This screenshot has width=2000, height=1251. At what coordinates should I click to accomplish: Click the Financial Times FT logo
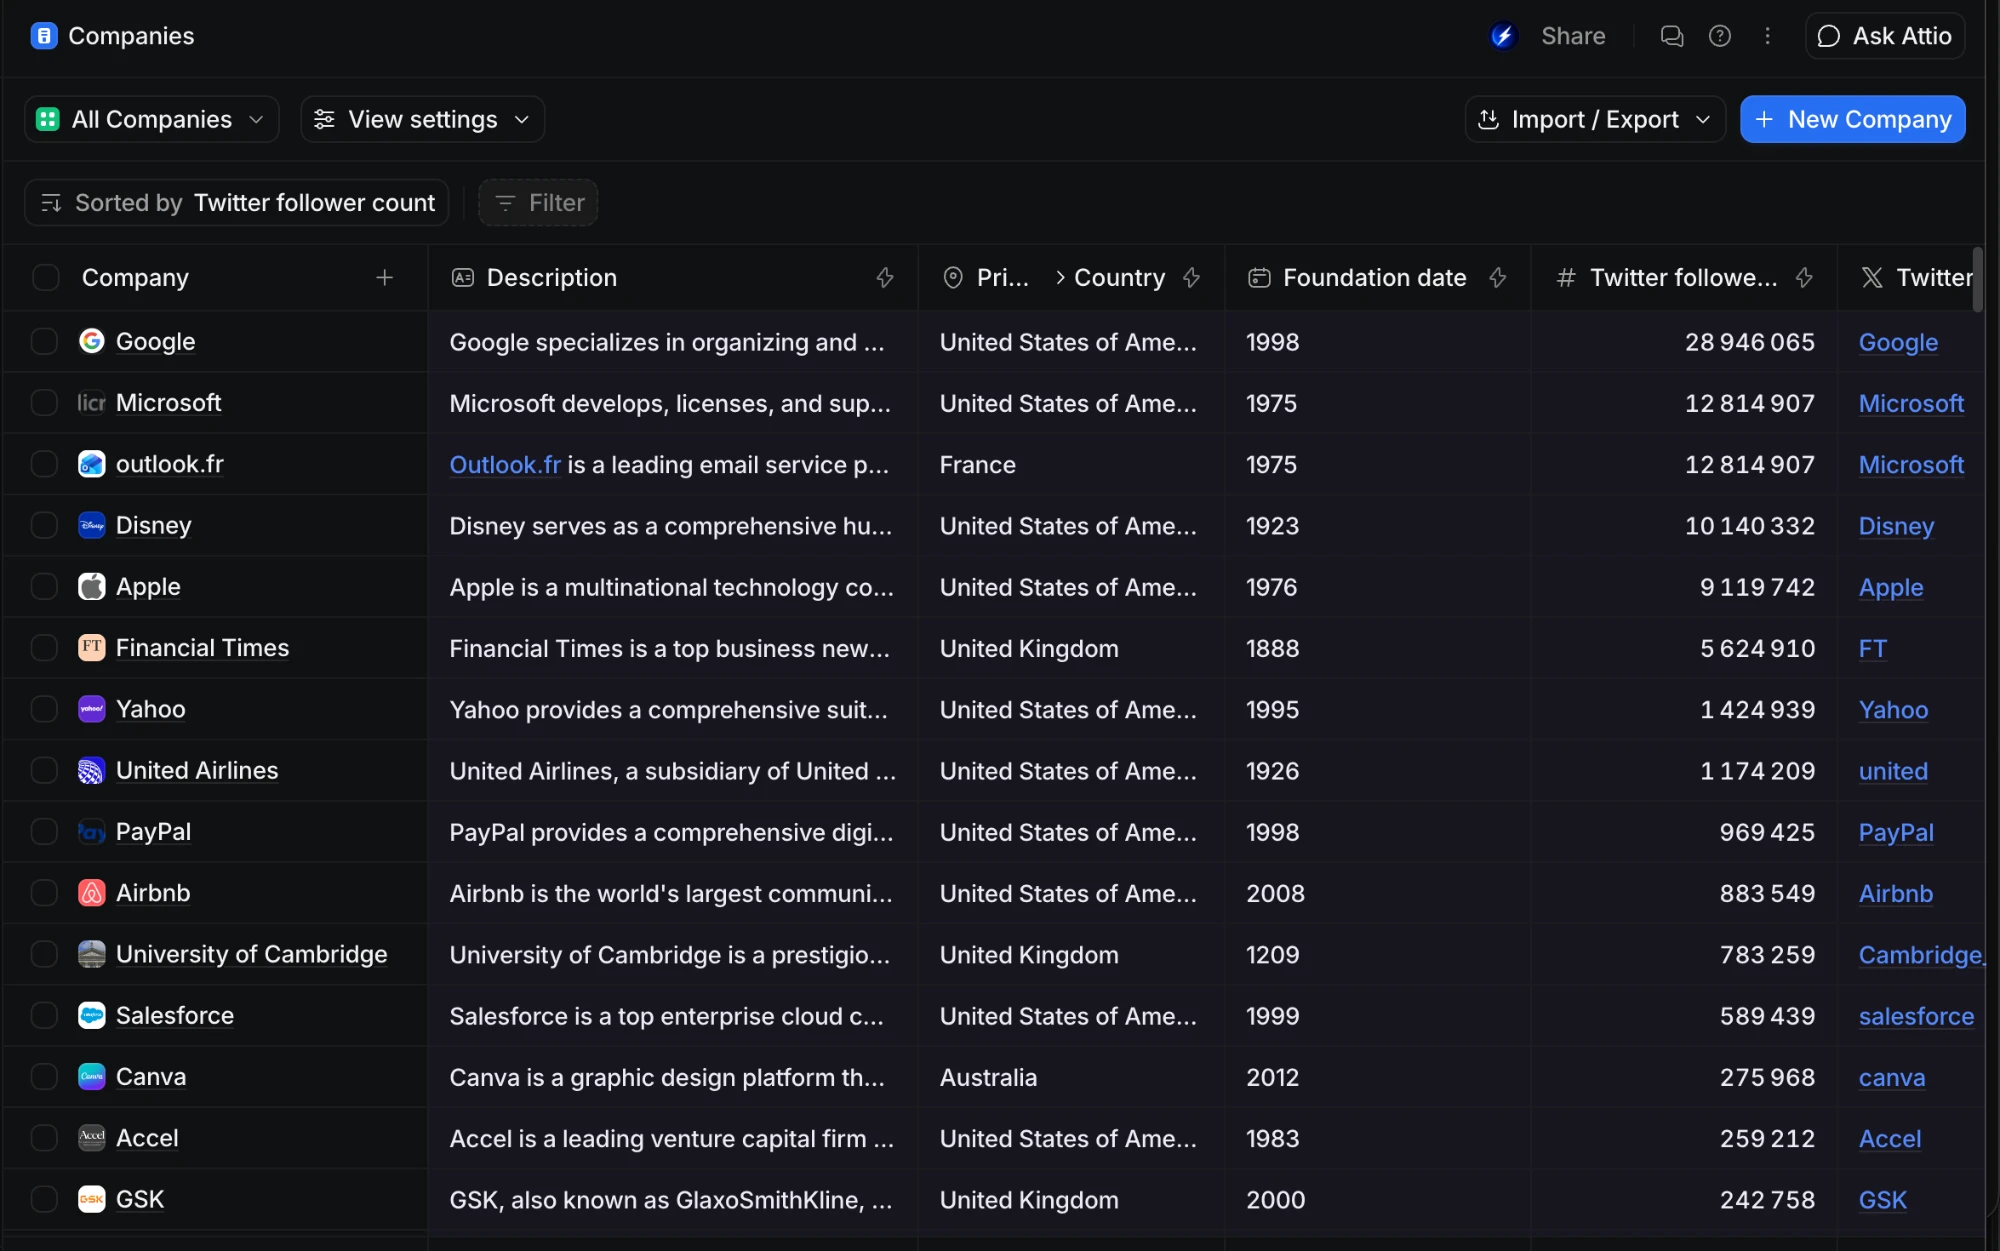(x=92, y=647)
